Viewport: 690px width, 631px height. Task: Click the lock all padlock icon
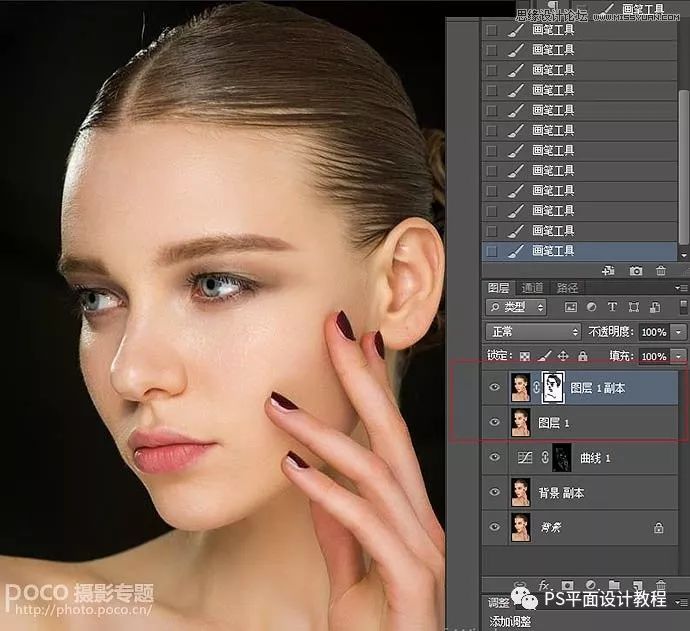click(583, 356)
